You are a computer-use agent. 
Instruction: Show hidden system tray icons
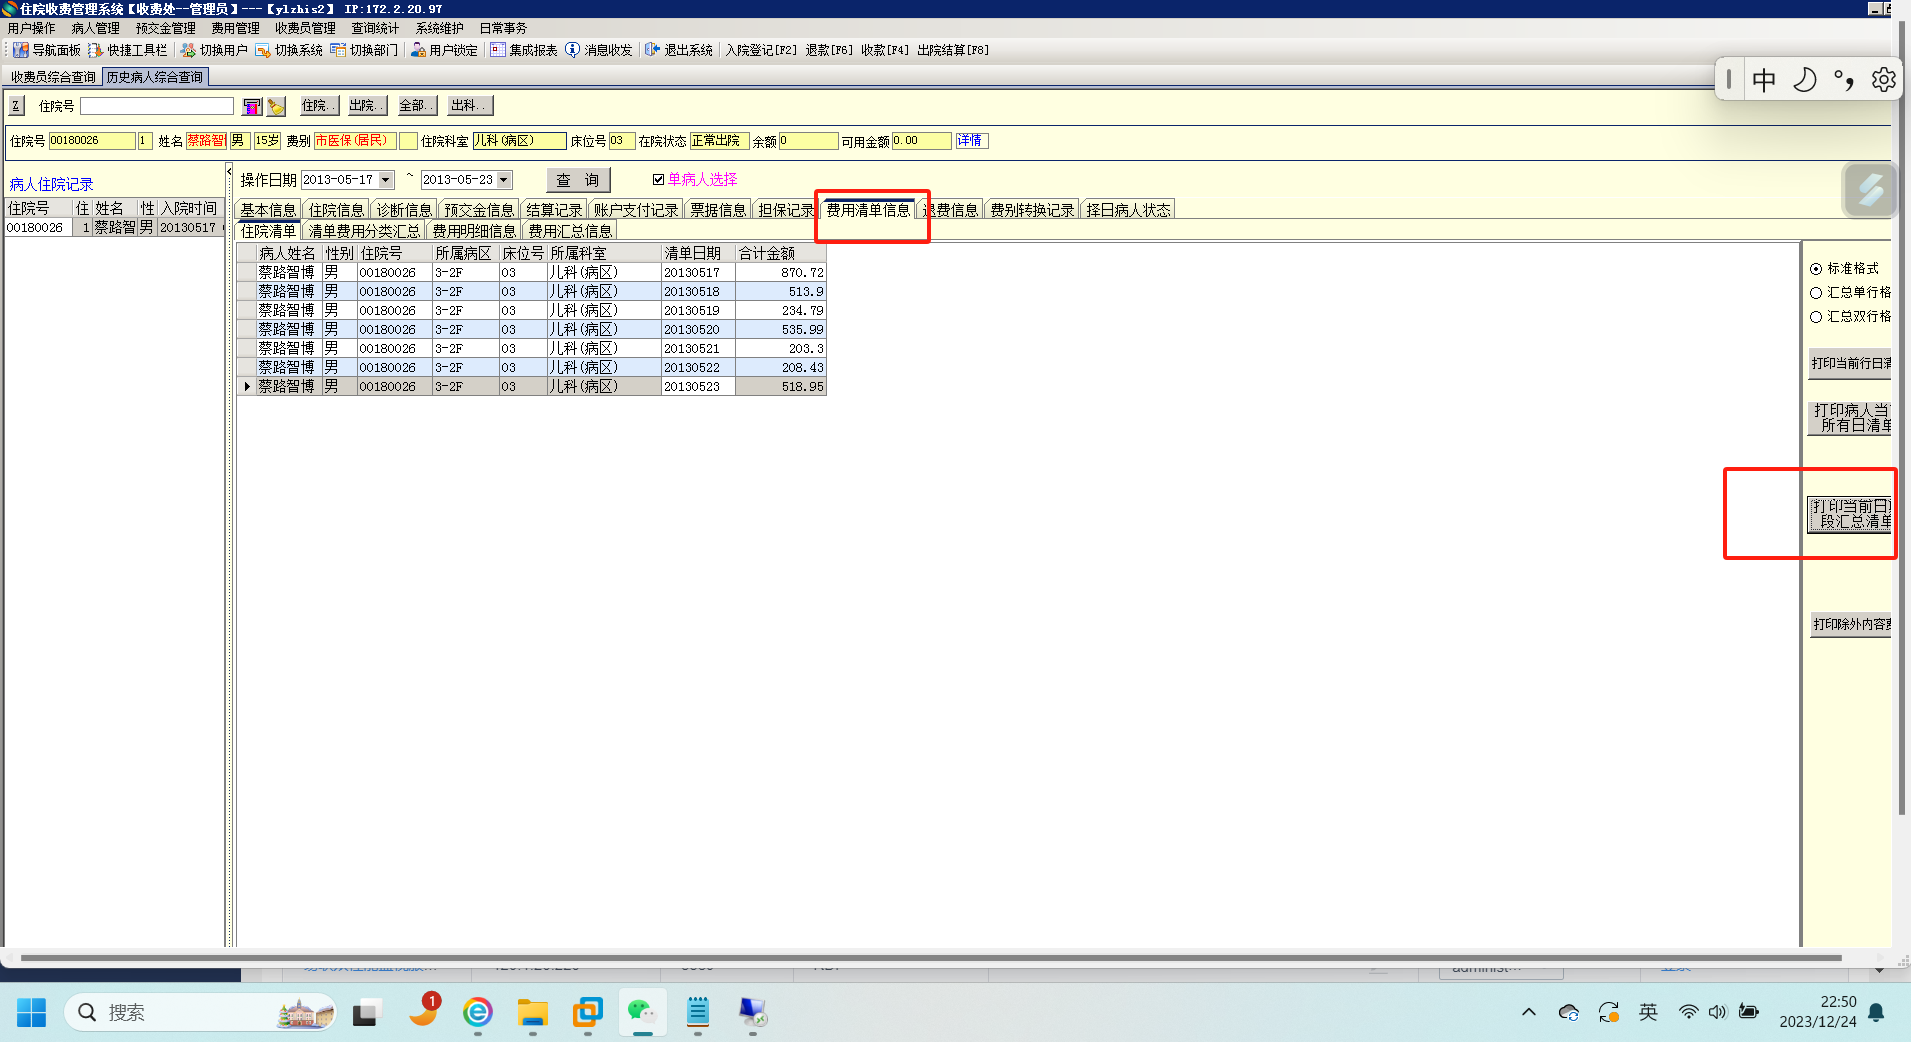1529,1012
